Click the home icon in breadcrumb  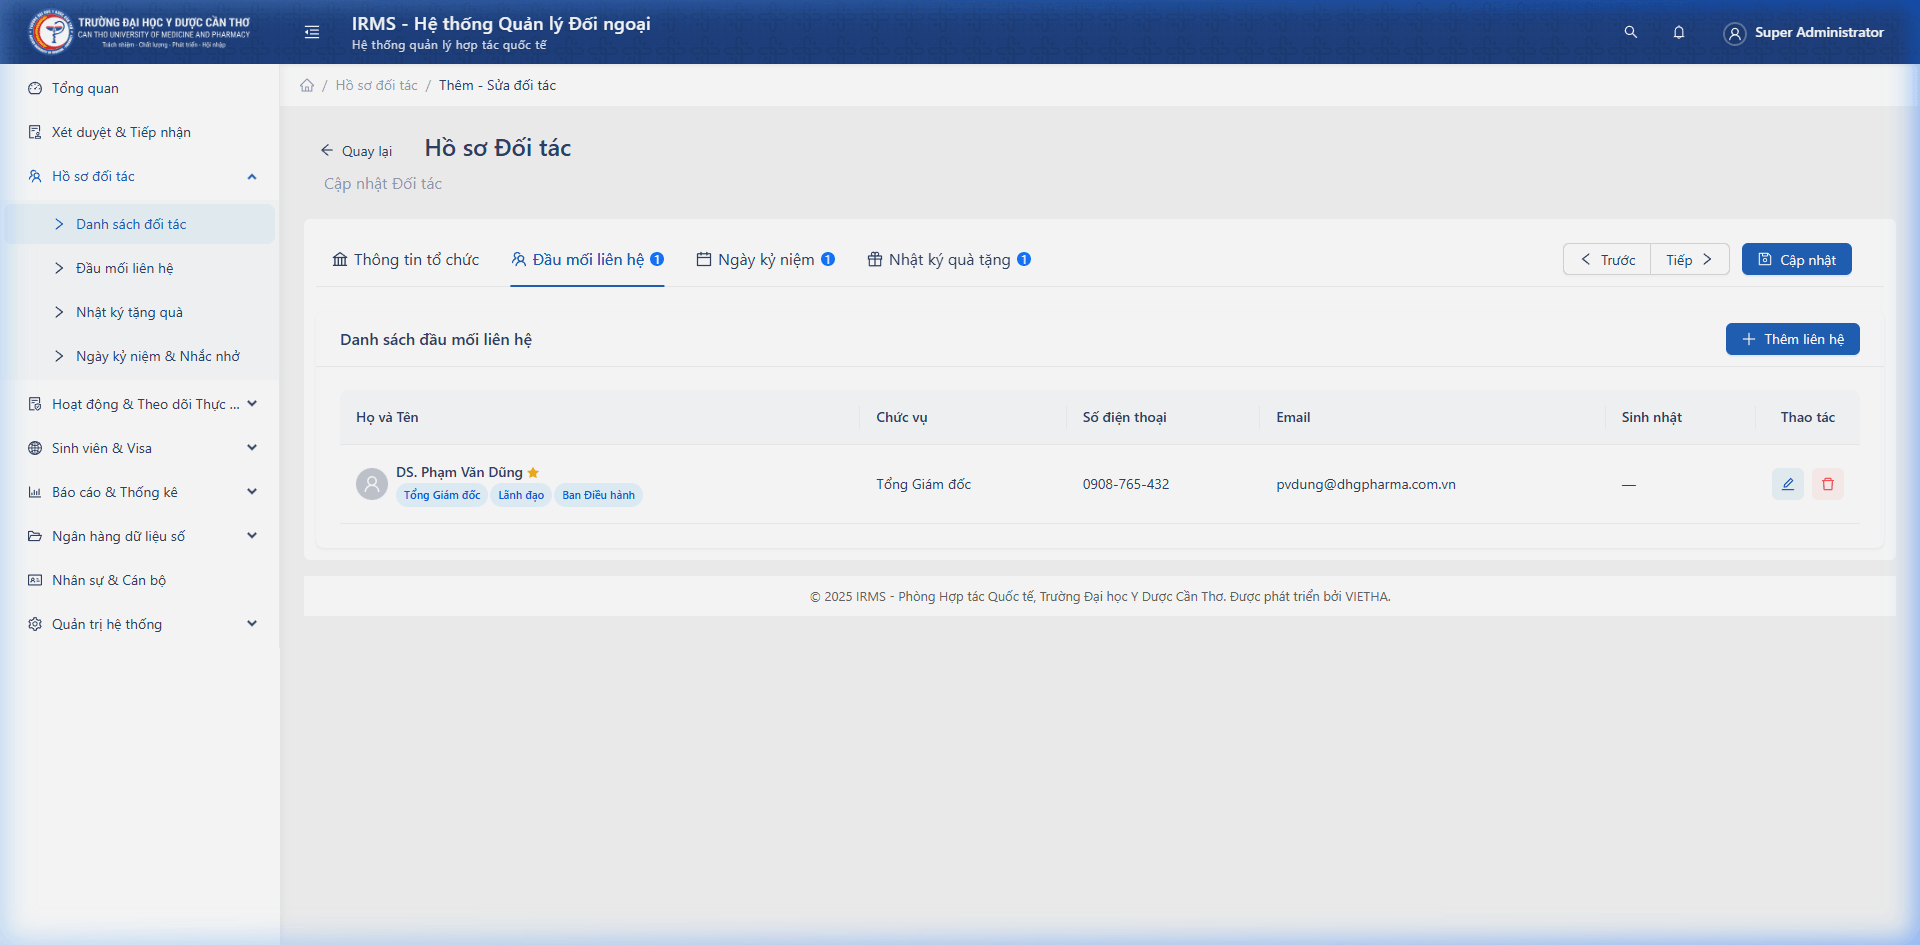click(x=307, y=85)
